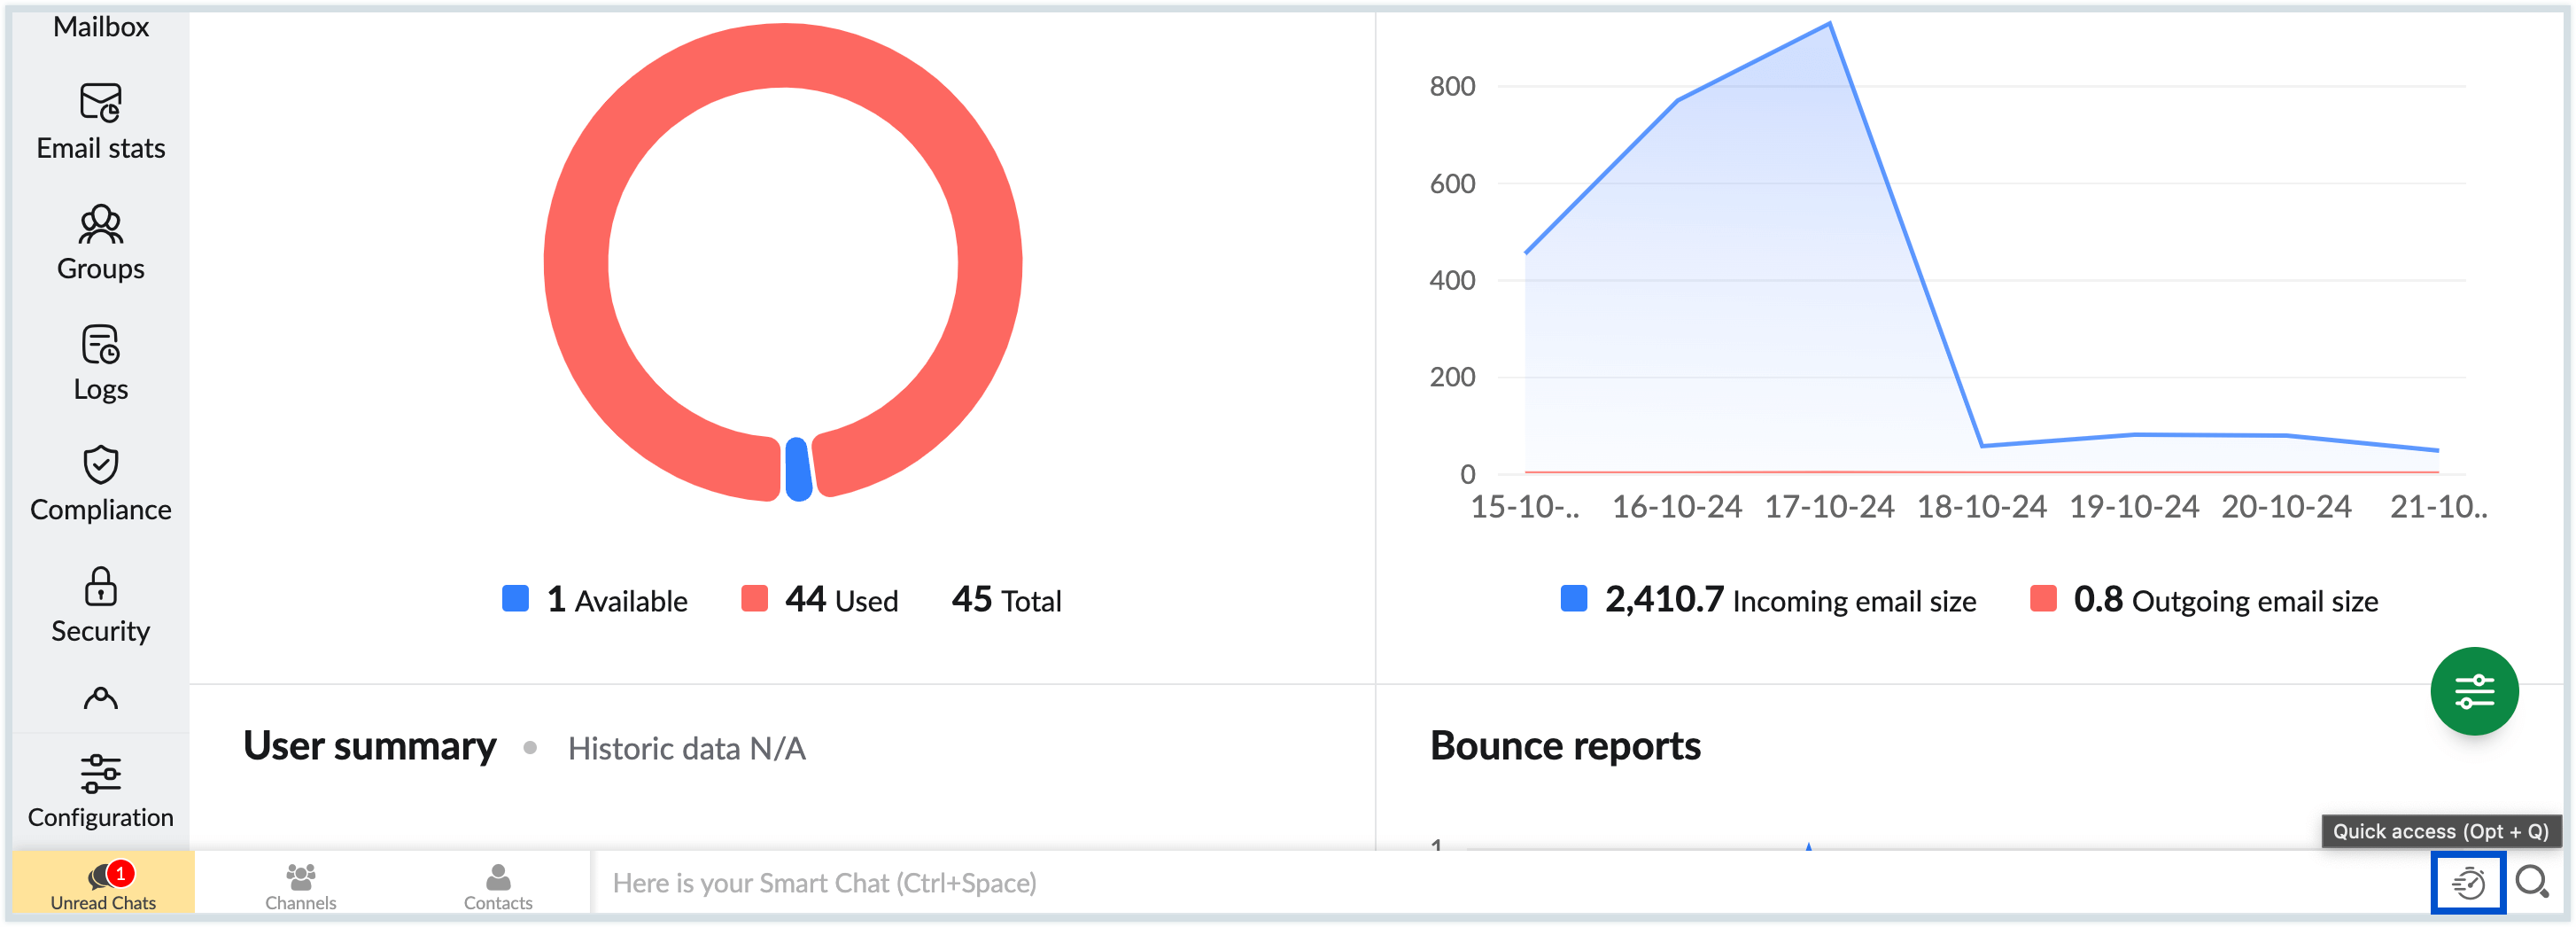
Task: Go to Compliance shield icon
Action: pyautogui.click(x=101, y=465)
